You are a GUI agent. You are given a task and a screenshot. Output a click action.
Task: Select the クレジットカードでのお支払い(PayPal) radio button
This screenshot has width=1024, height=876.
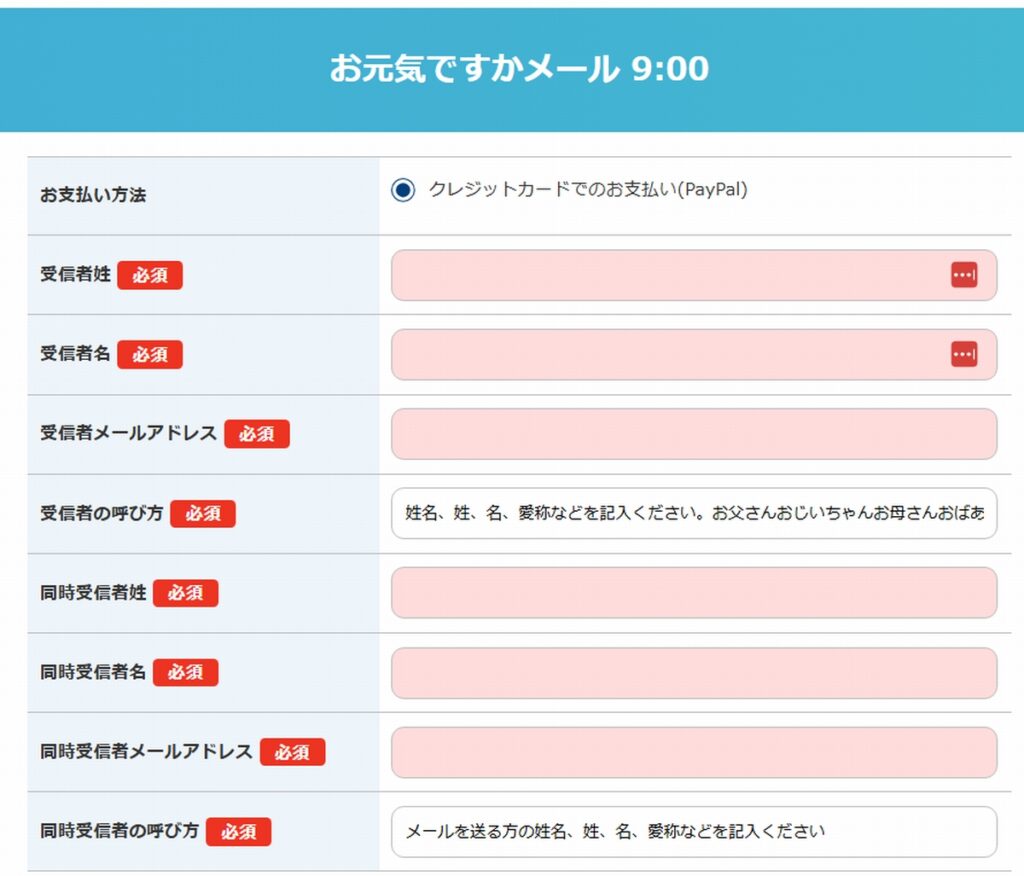403,190
